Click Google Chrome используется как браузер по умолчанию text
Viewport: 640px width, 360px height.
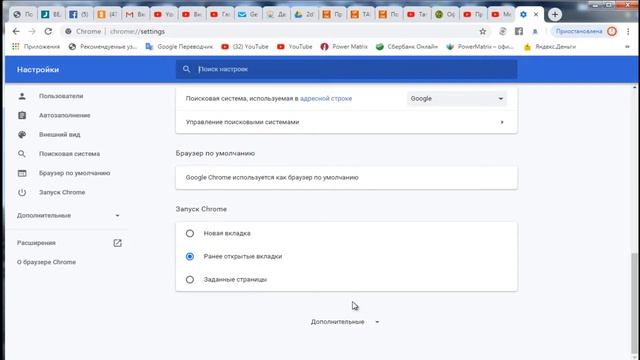click(272, 178)
